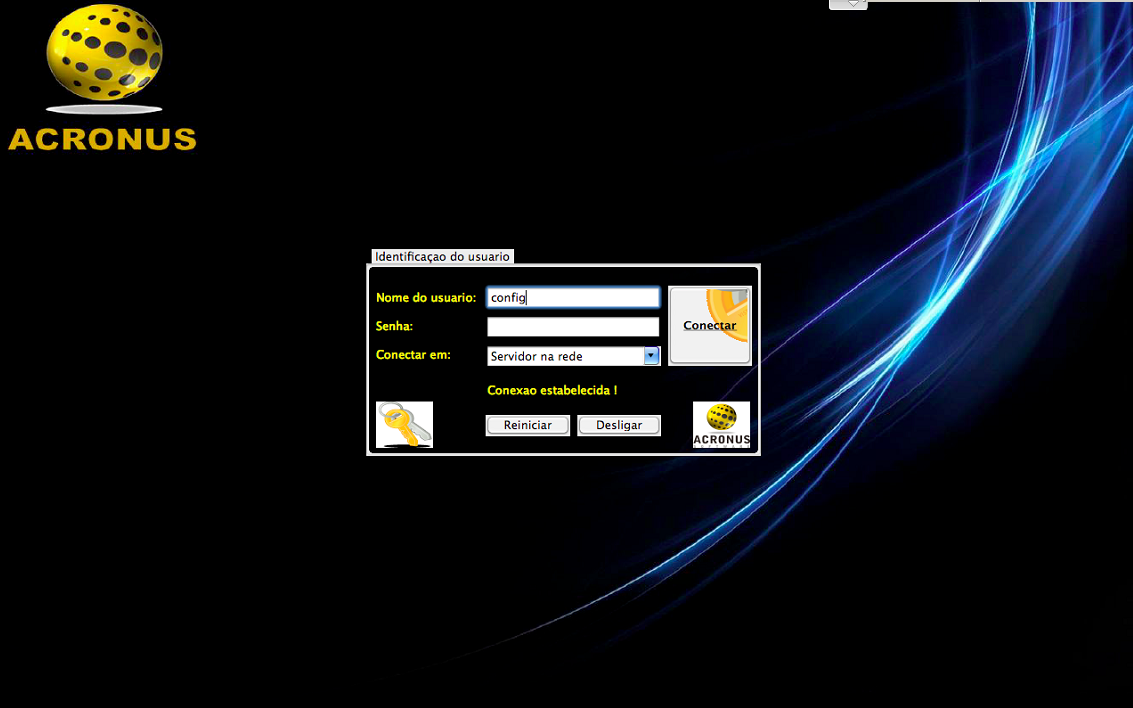Click the Desligar button
Viewport: 1133px width, 708px height.
point(619,426)
